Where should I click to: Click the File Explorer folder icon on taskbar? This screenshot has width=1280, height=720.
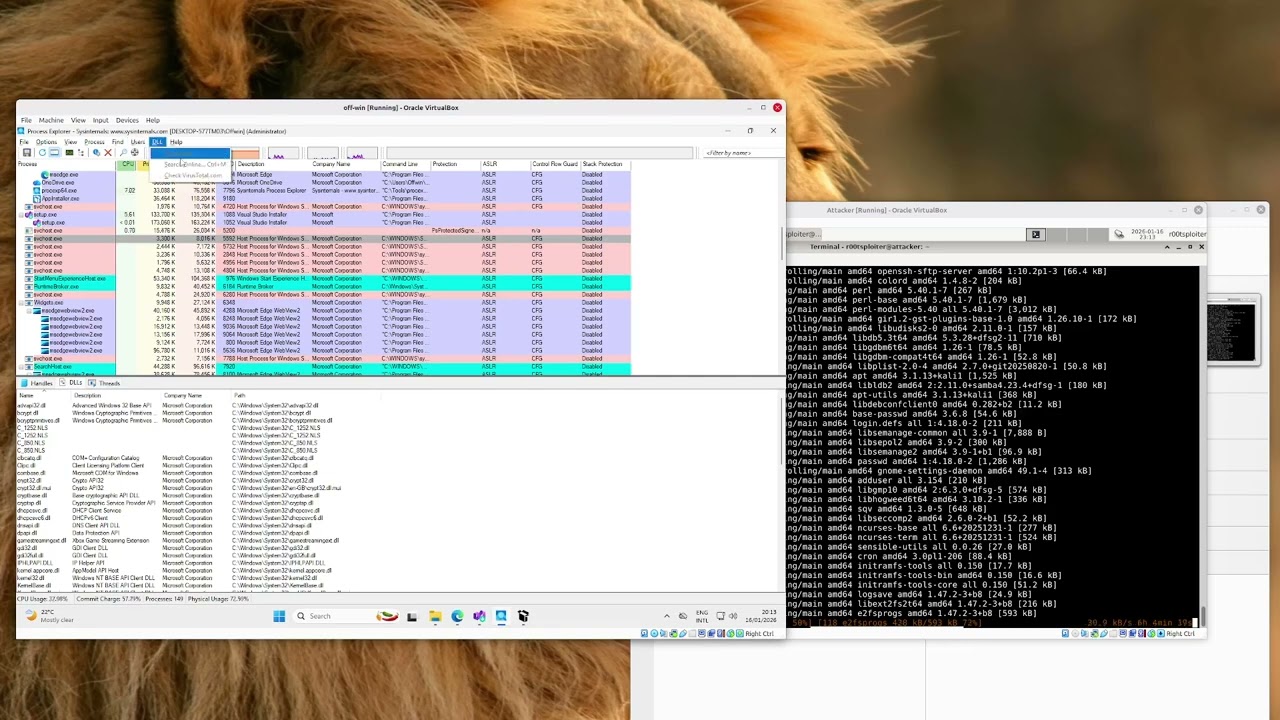point(435,616)
